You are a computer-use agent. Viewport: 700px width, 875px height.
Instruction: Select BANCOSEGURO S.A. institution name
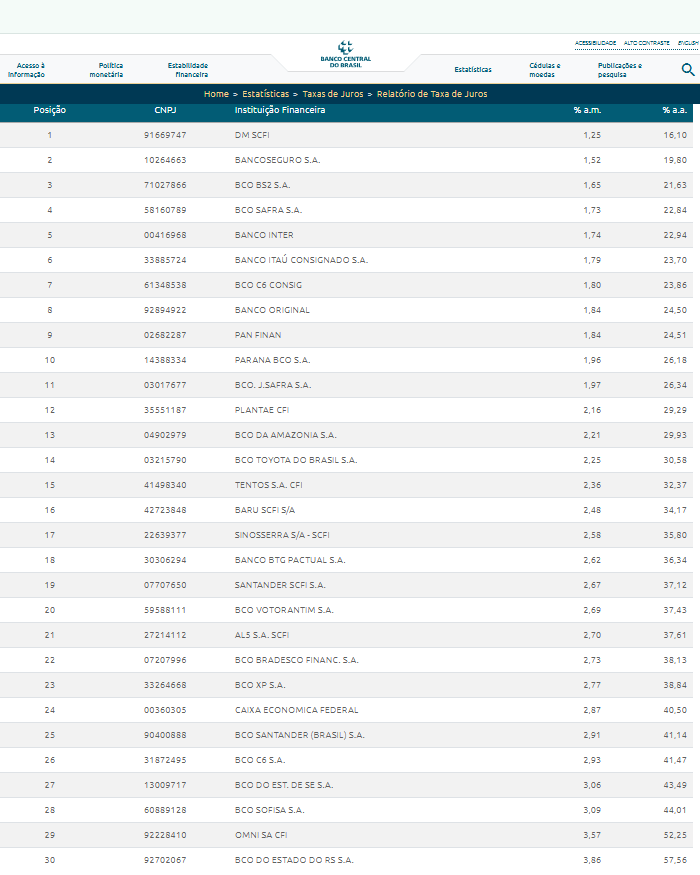click(x=277, y=160)
